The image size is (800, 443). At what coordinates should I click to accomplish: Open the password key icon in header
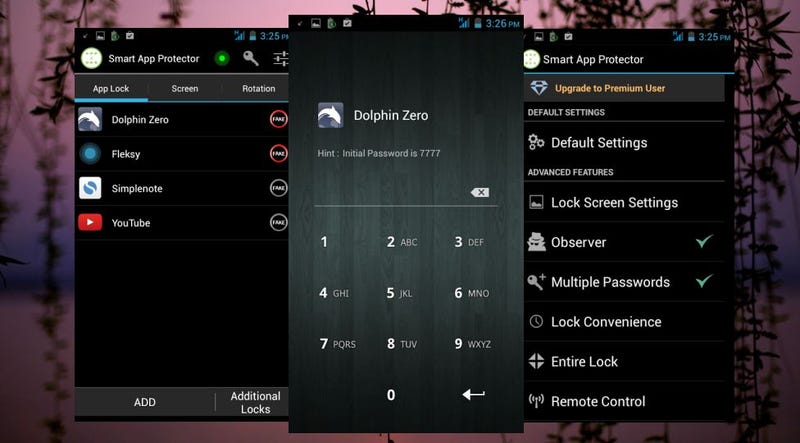251,58
